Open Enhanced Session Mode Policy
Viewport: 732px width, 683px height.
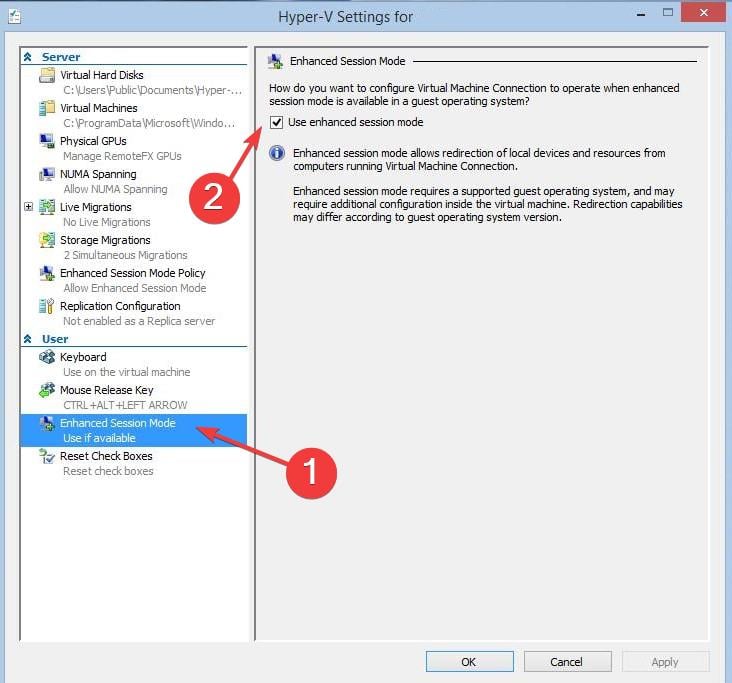tap(133, 273)
